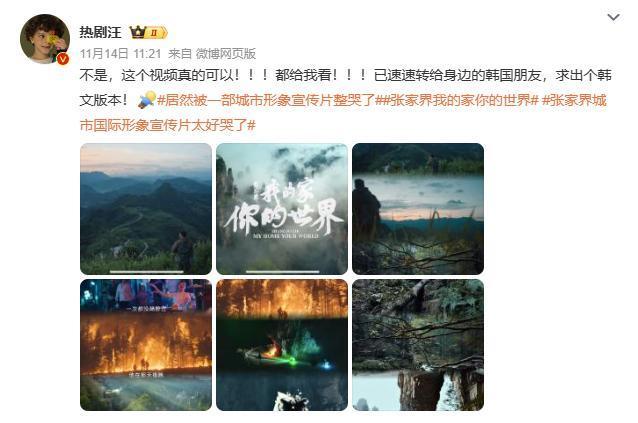Screen dimensions: 638x423
Task: Click the 微博网页版 source link
Action: (226, 54)
